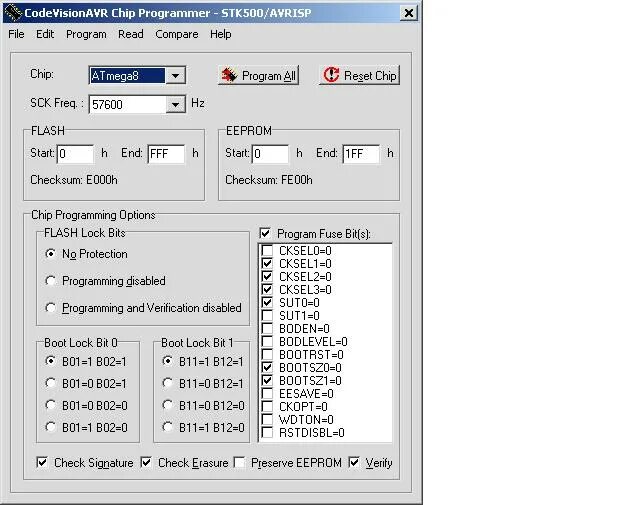Toggle the SUT0=0 fuse checkbox

coord(267,303)
